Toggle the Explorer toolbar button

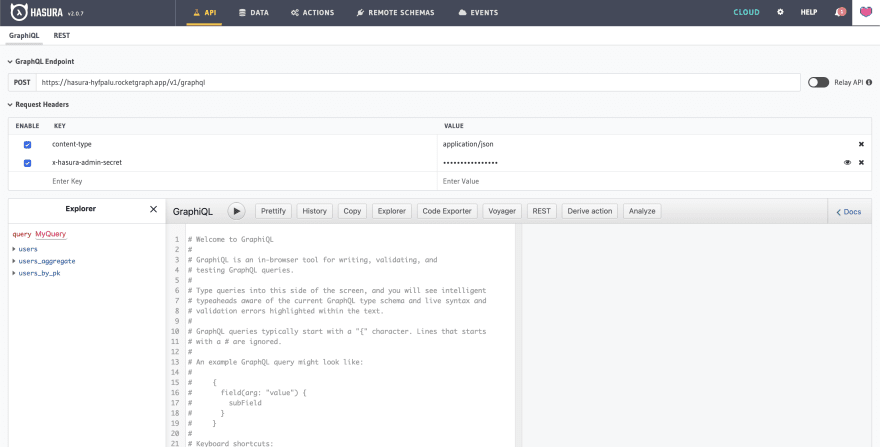(392, 211)
